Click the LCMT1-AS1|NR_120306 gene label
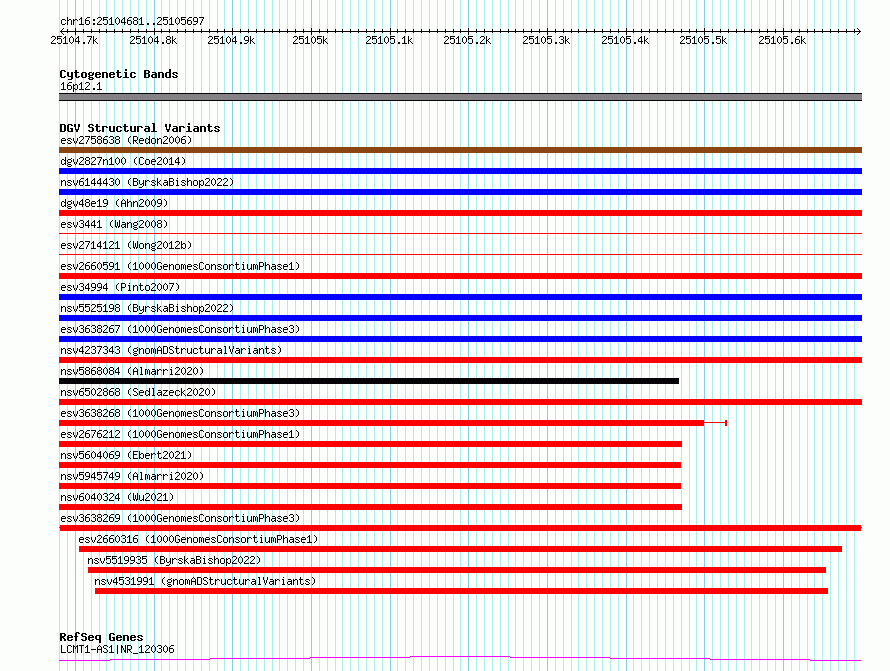Image resolution: width=890 pixels, height=671 pixels. click(117, 649)
